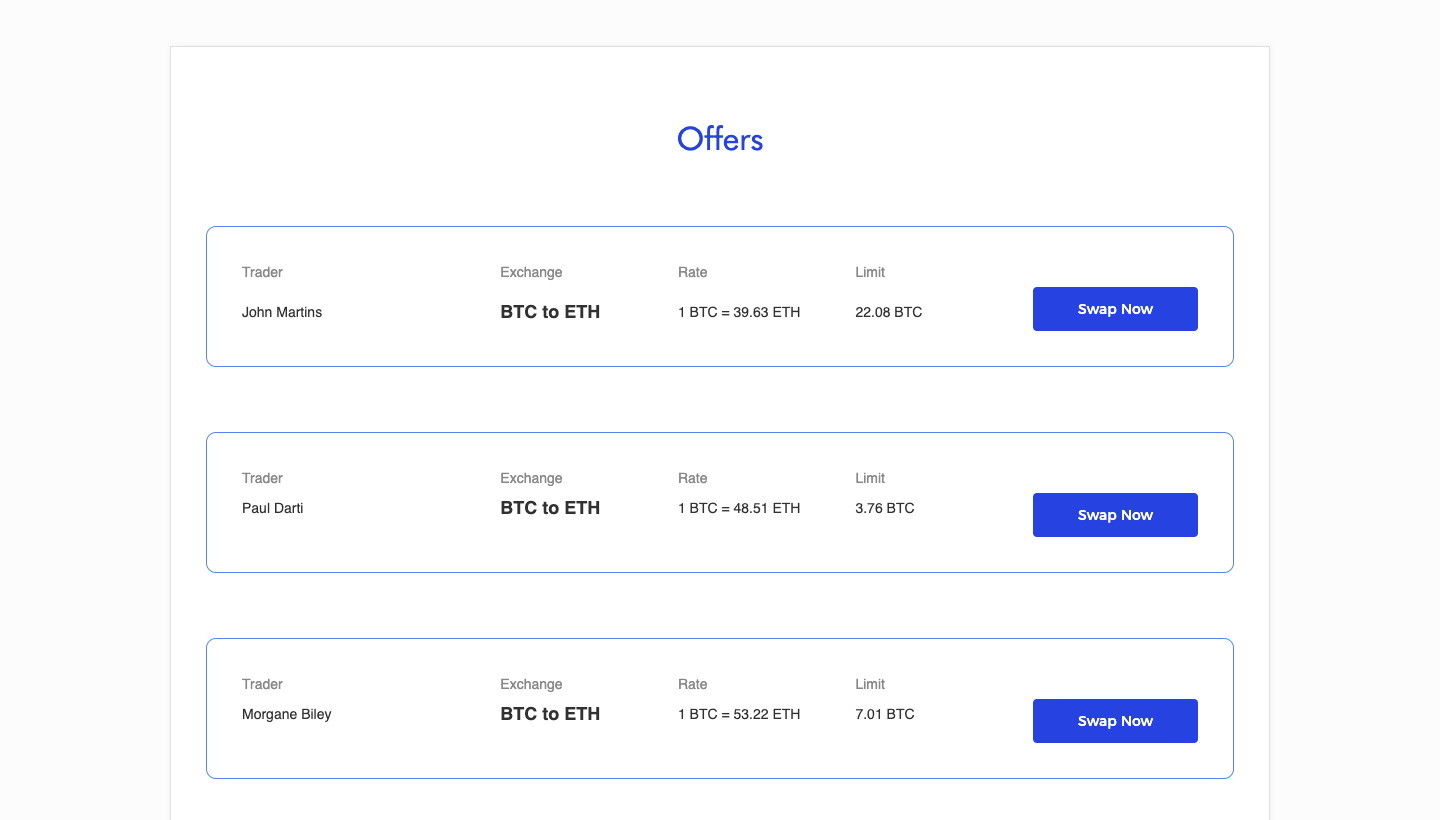1440x820 pixels.
Task: Select trader name Morgane Biley
Action: pos(287,714)
